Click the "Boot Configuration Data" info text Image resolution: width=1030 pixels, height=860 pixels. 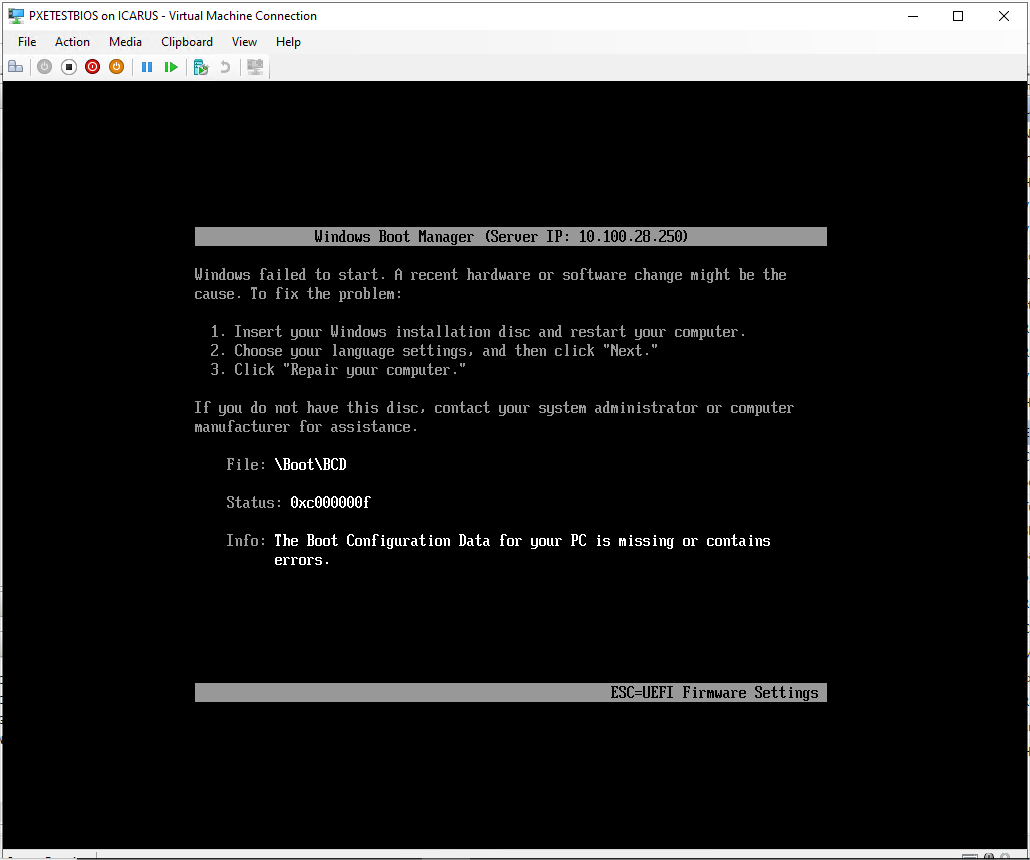(x=522, y=550)
